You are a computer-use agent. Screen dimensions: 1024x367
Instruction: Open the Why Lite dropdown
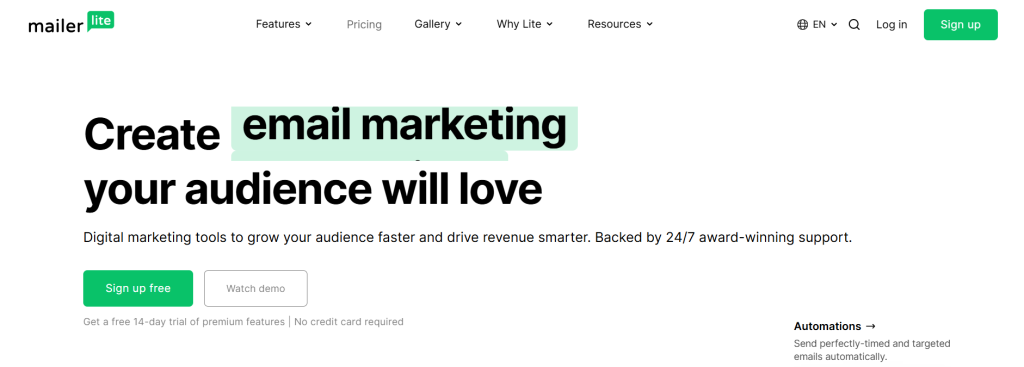[x=524, y=24]
